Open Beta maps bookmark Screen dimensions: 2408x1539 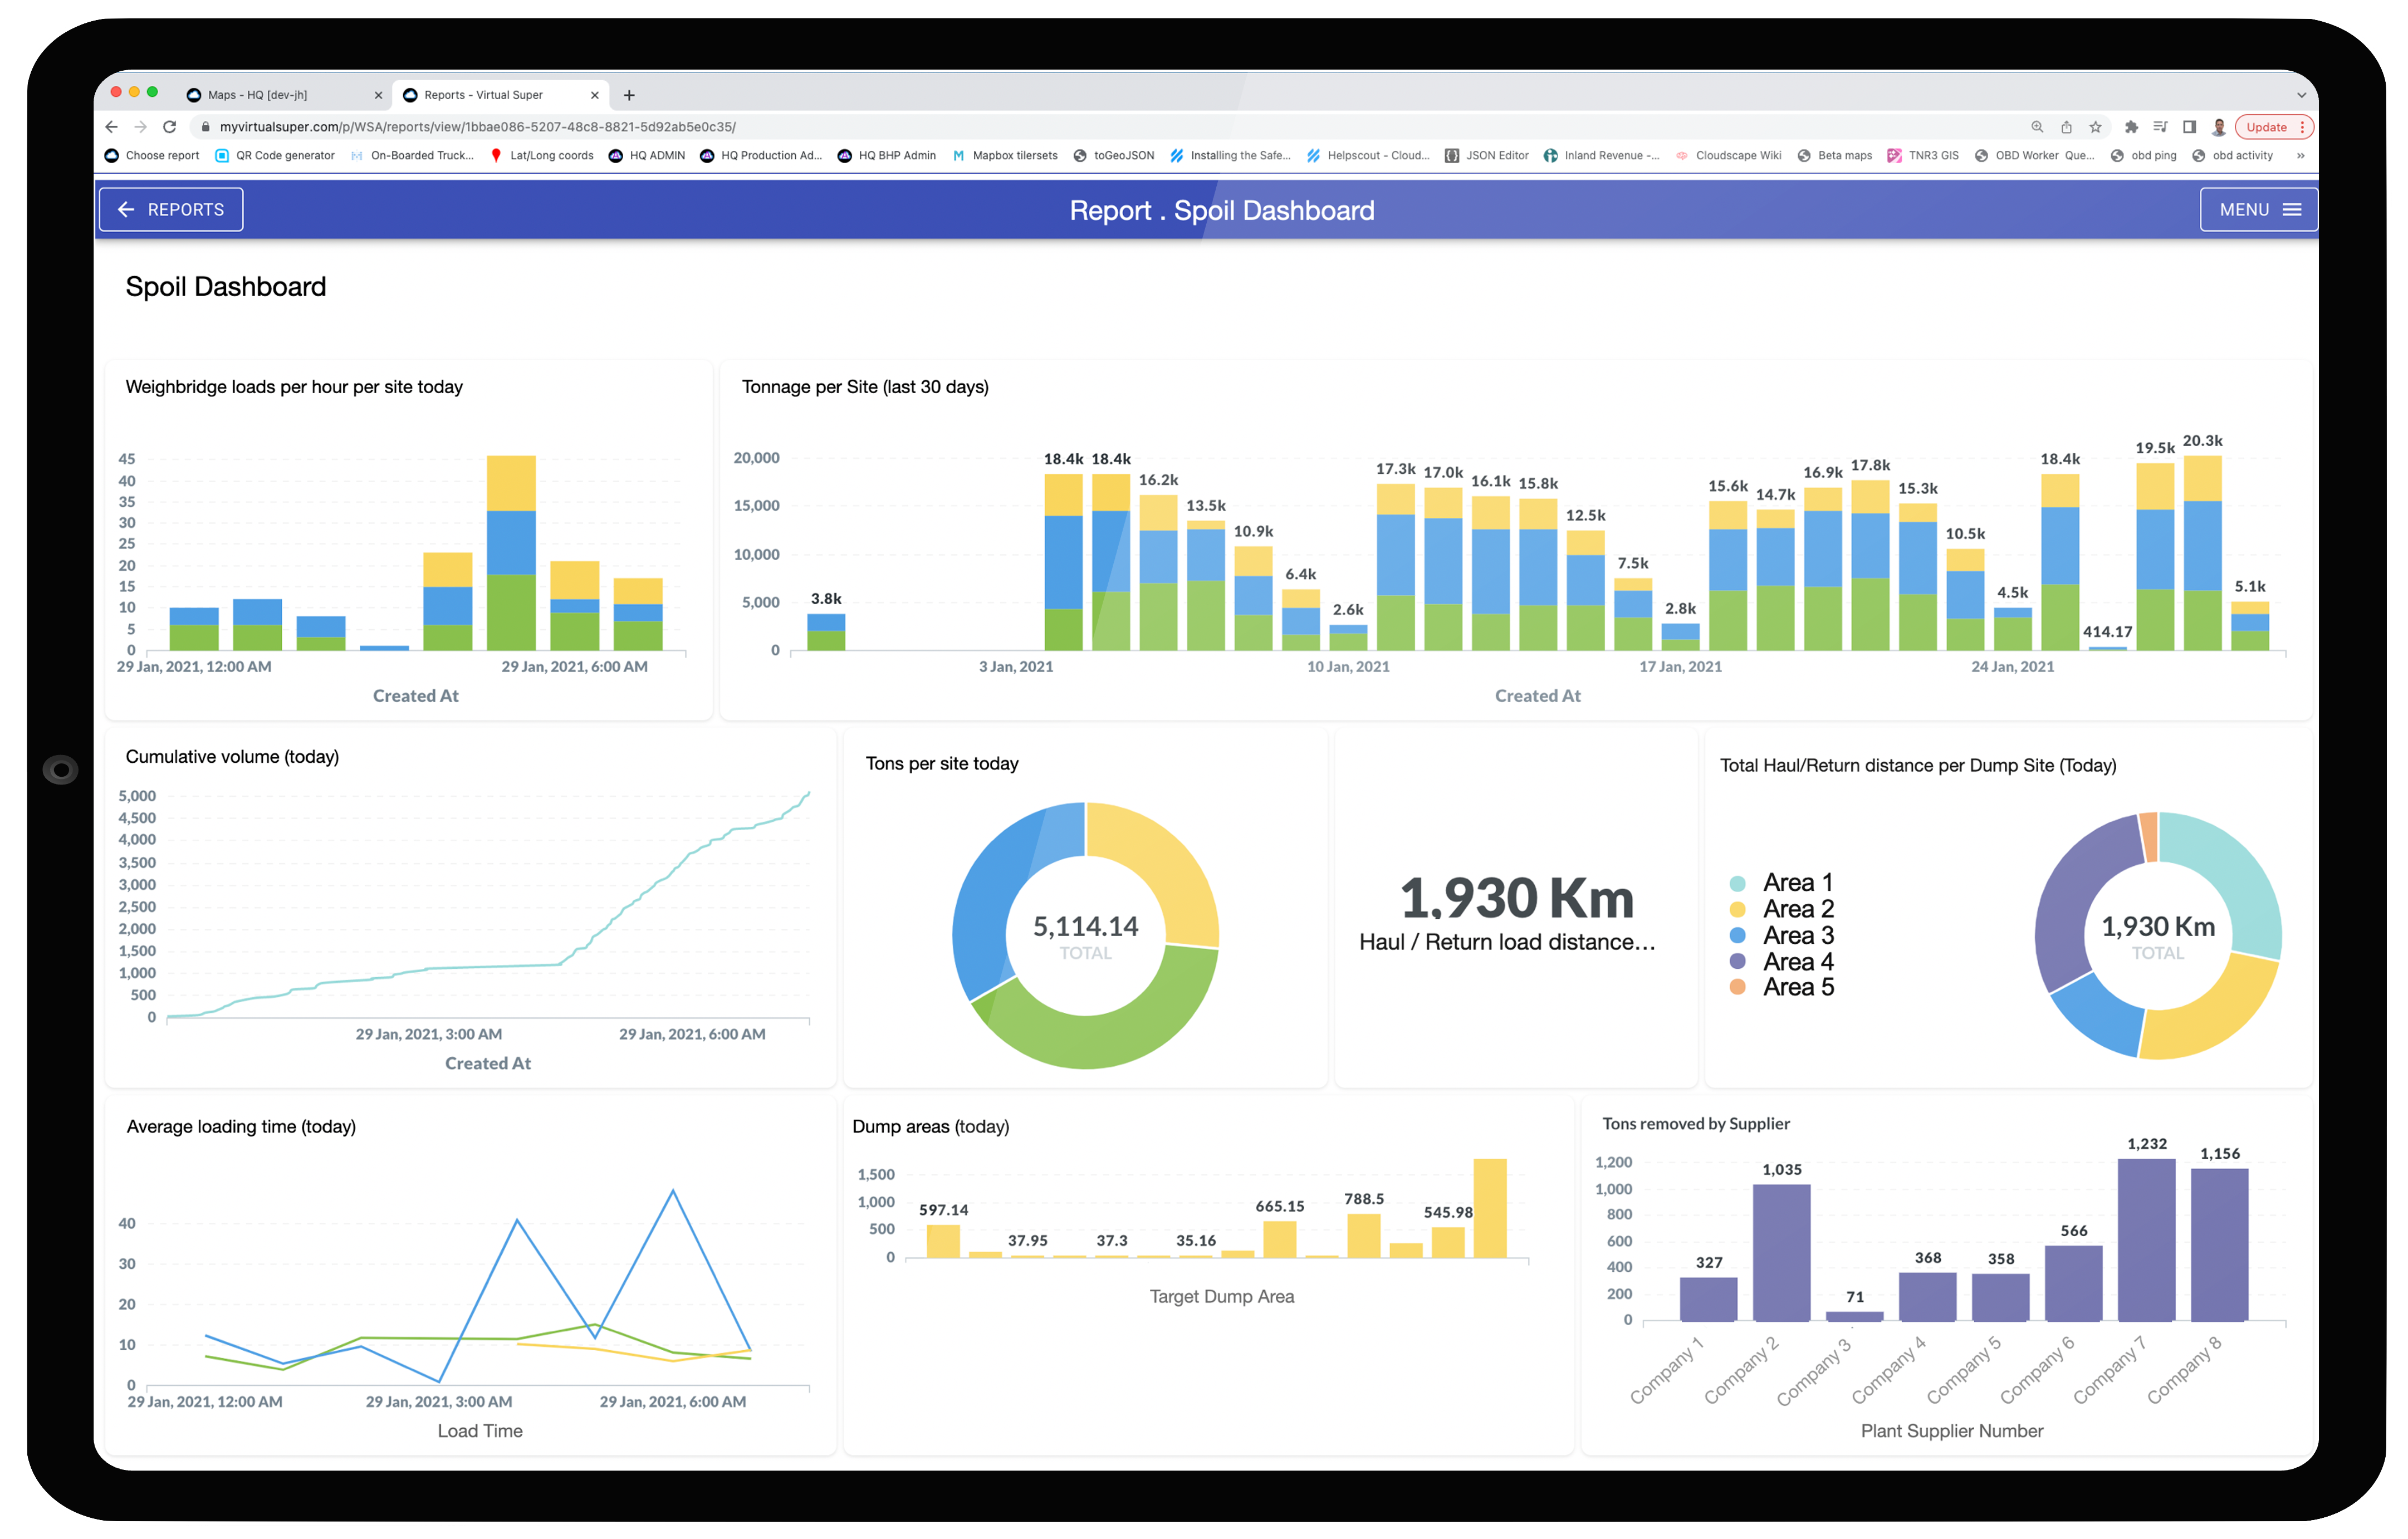(x=1835, y=156)
